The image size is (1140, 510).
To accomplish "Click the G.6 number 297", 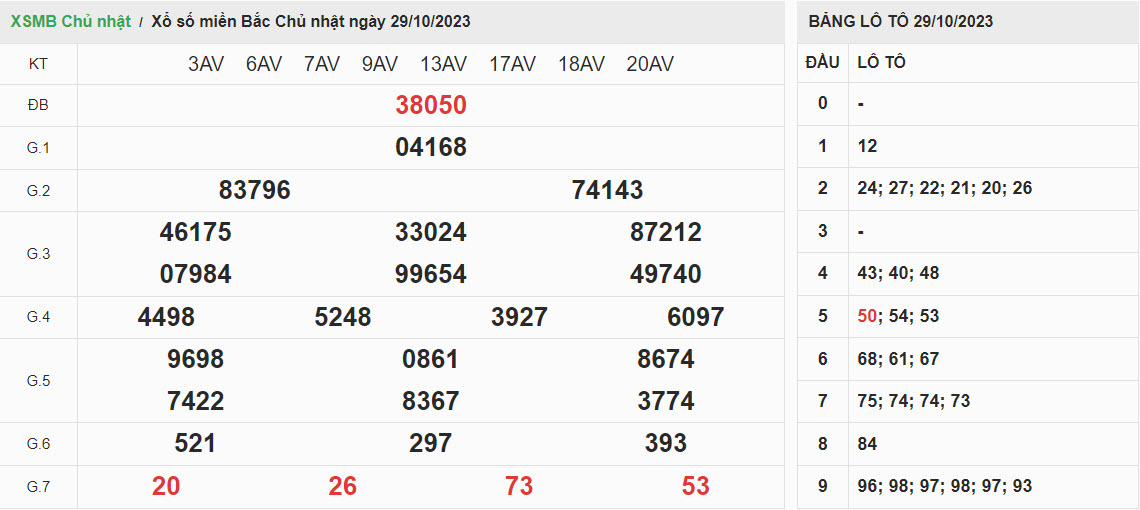I will pos(431,443).
